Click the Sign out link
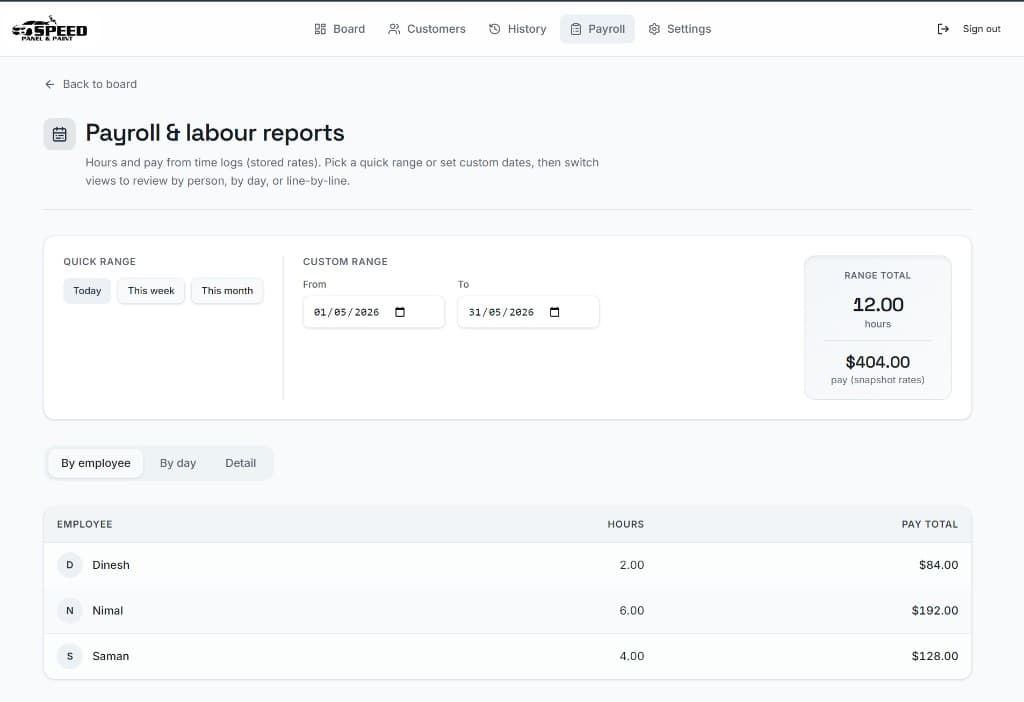1024x702 pixels. (x=969, y=29)
